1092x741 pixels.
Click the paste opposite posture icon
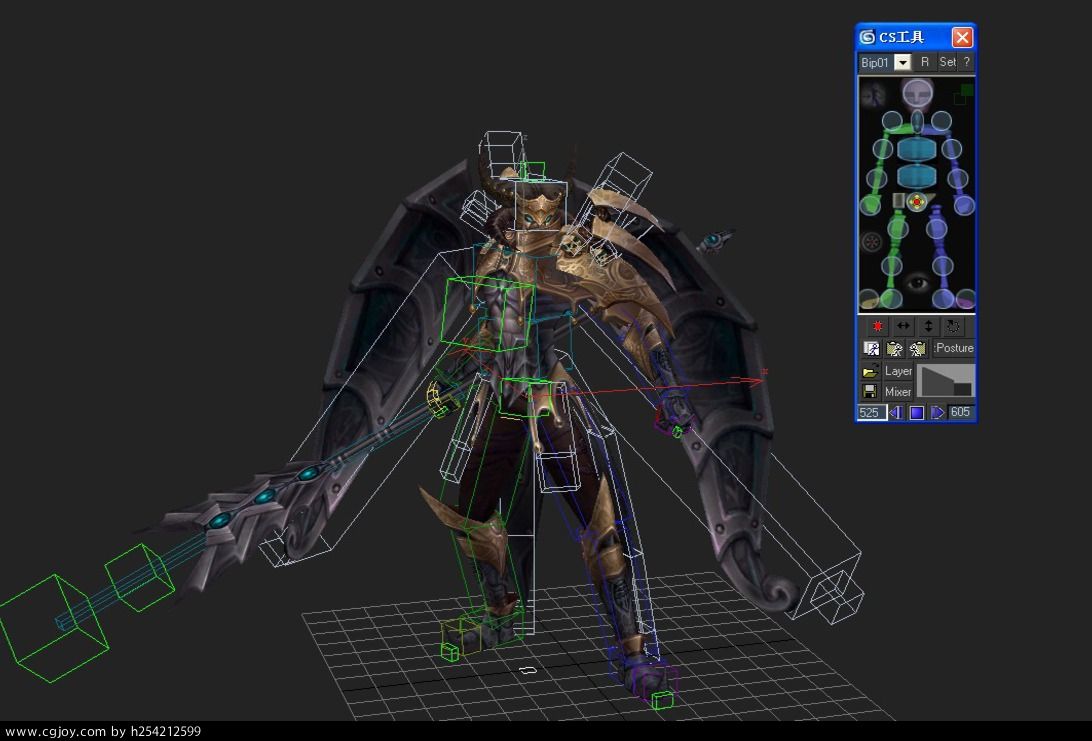pos(918,348)
